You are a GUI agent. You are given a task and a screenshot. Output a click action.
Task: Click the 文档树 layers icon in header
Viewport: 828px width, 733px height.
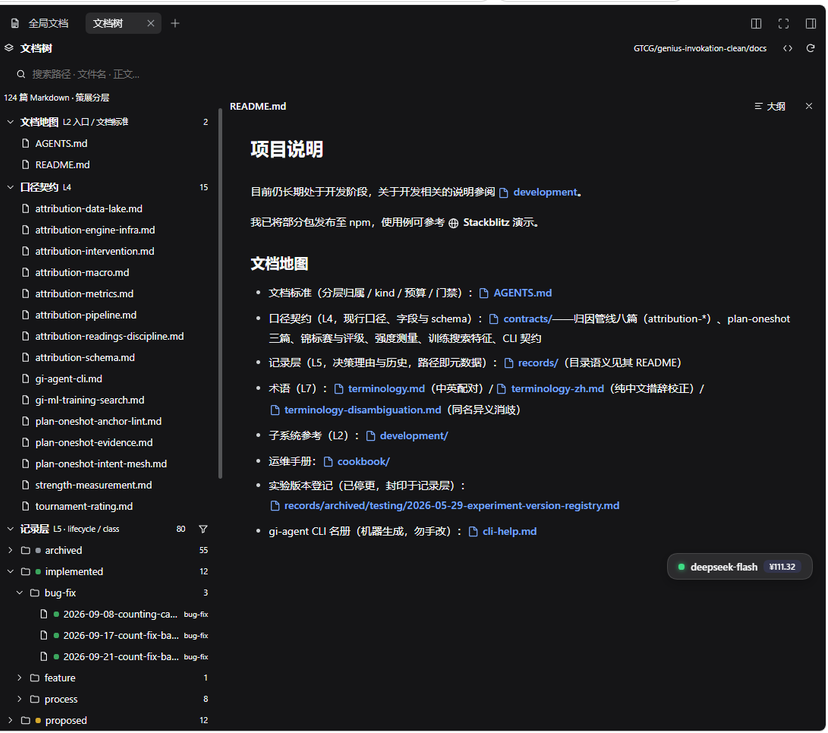coord(9,48)
